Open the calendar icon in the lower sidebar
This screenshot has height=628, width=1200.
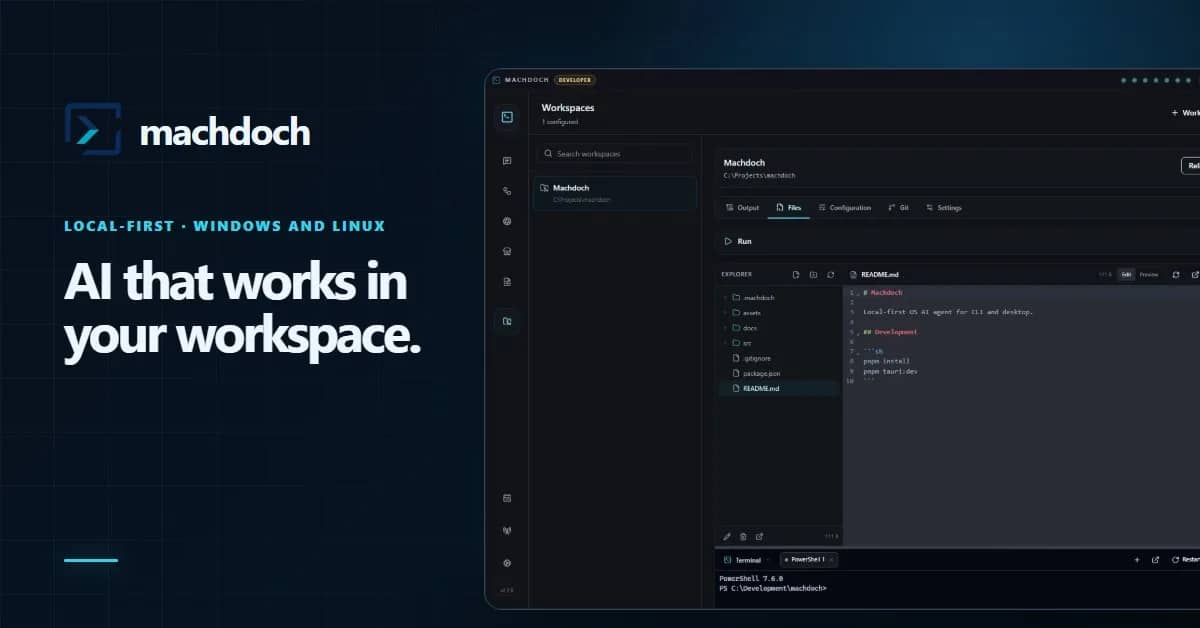click(x=507, y=497)
